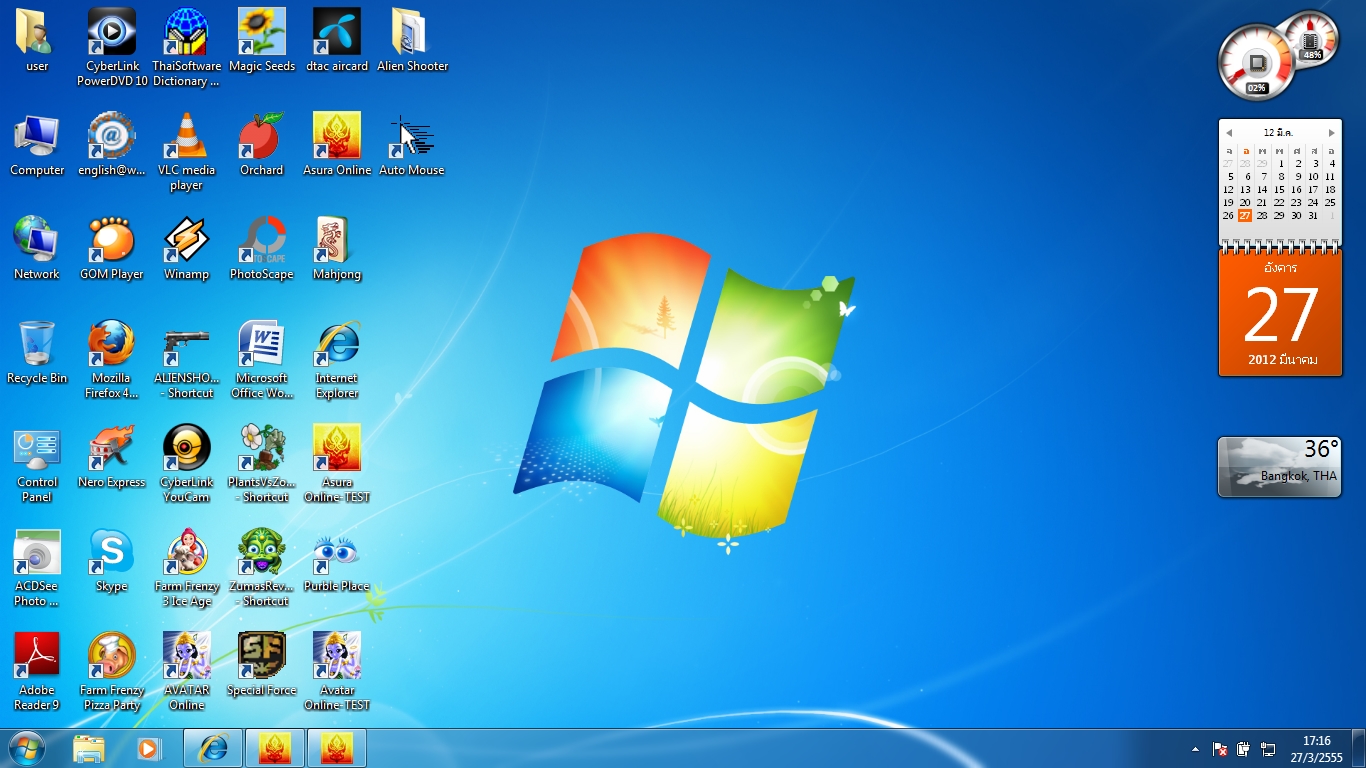The height and width of the screenshot is (768, 1366).
Task: Open the taskbar clock showing 17:16
Action: click(x=1317, y=749)
